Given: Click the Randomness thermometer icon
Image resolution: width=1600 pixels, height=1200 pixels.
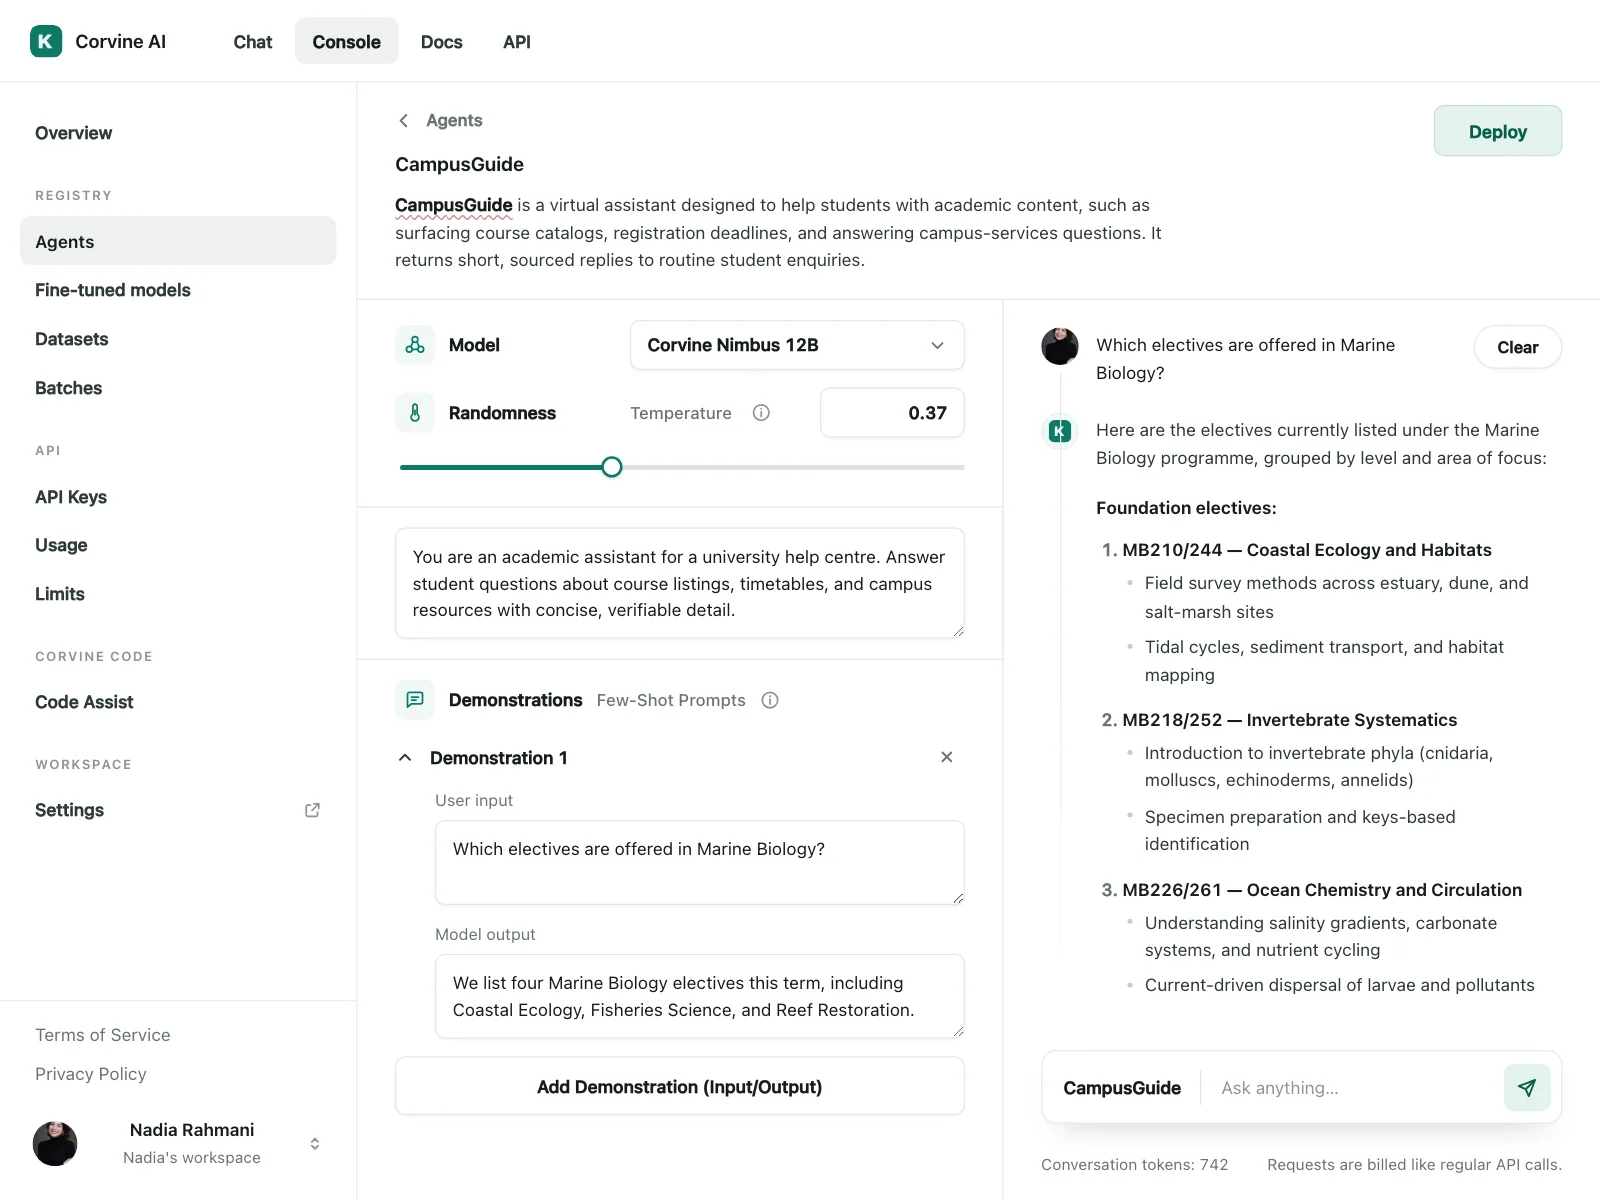Looking at the screenshot, I should coord(415,413).
